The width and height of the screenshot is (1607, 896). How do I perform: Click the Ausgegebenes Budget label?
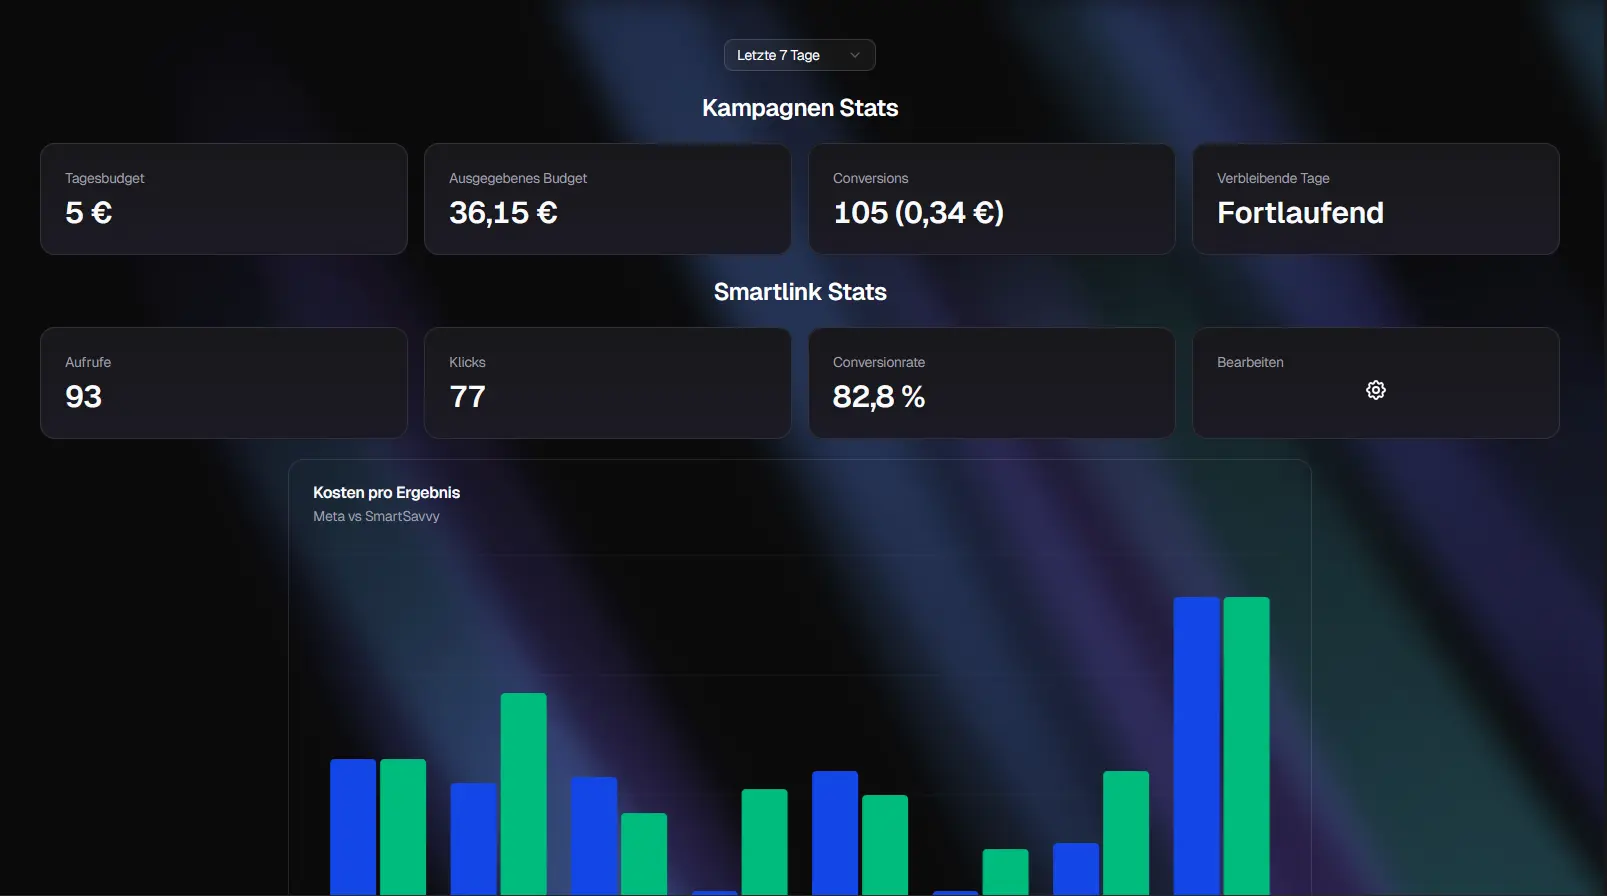518,178
